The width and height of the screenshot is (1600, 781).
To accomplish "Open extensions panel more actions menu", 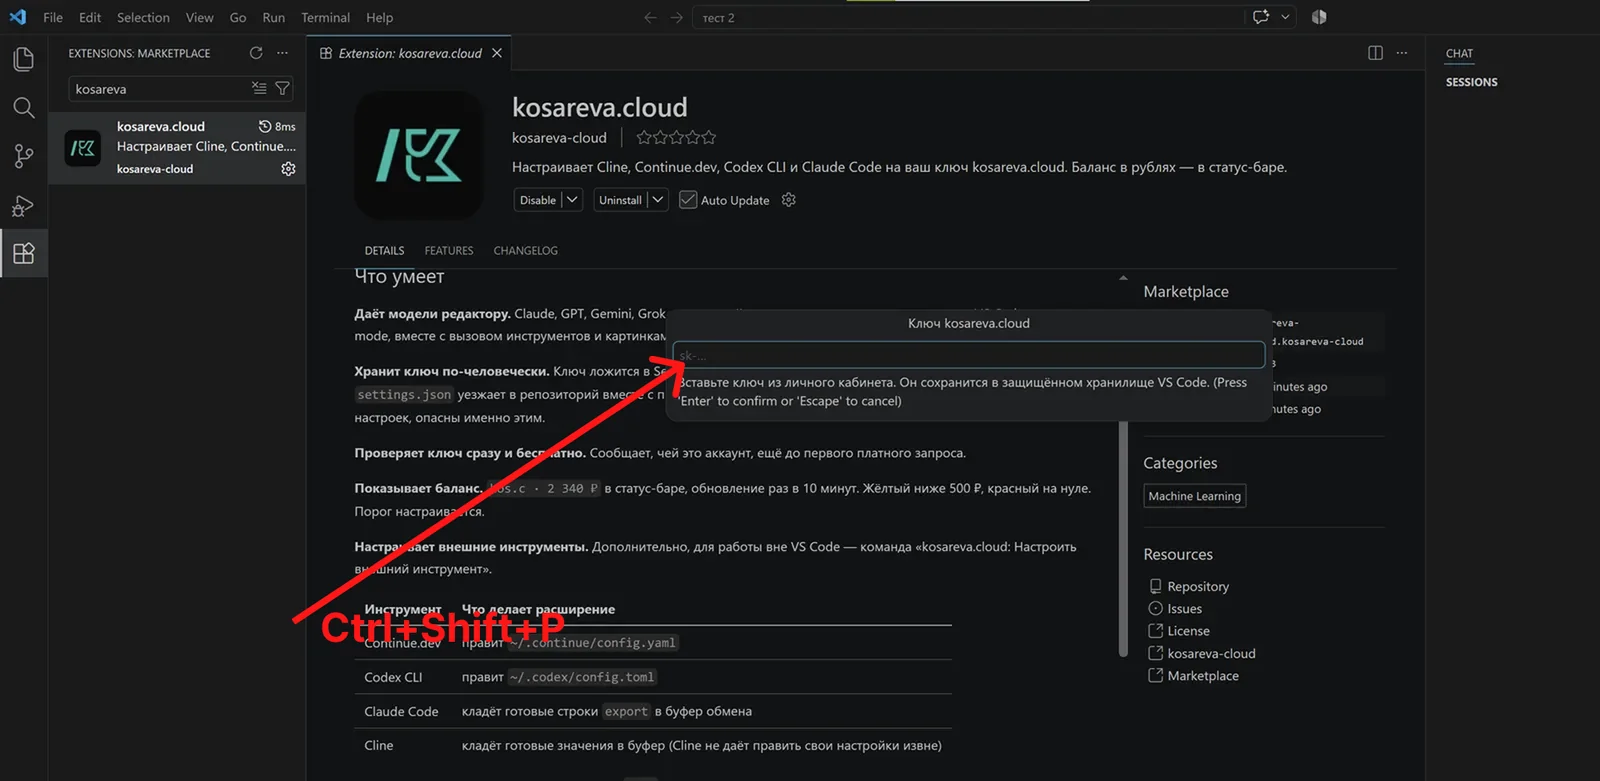I will click(282, 53).
